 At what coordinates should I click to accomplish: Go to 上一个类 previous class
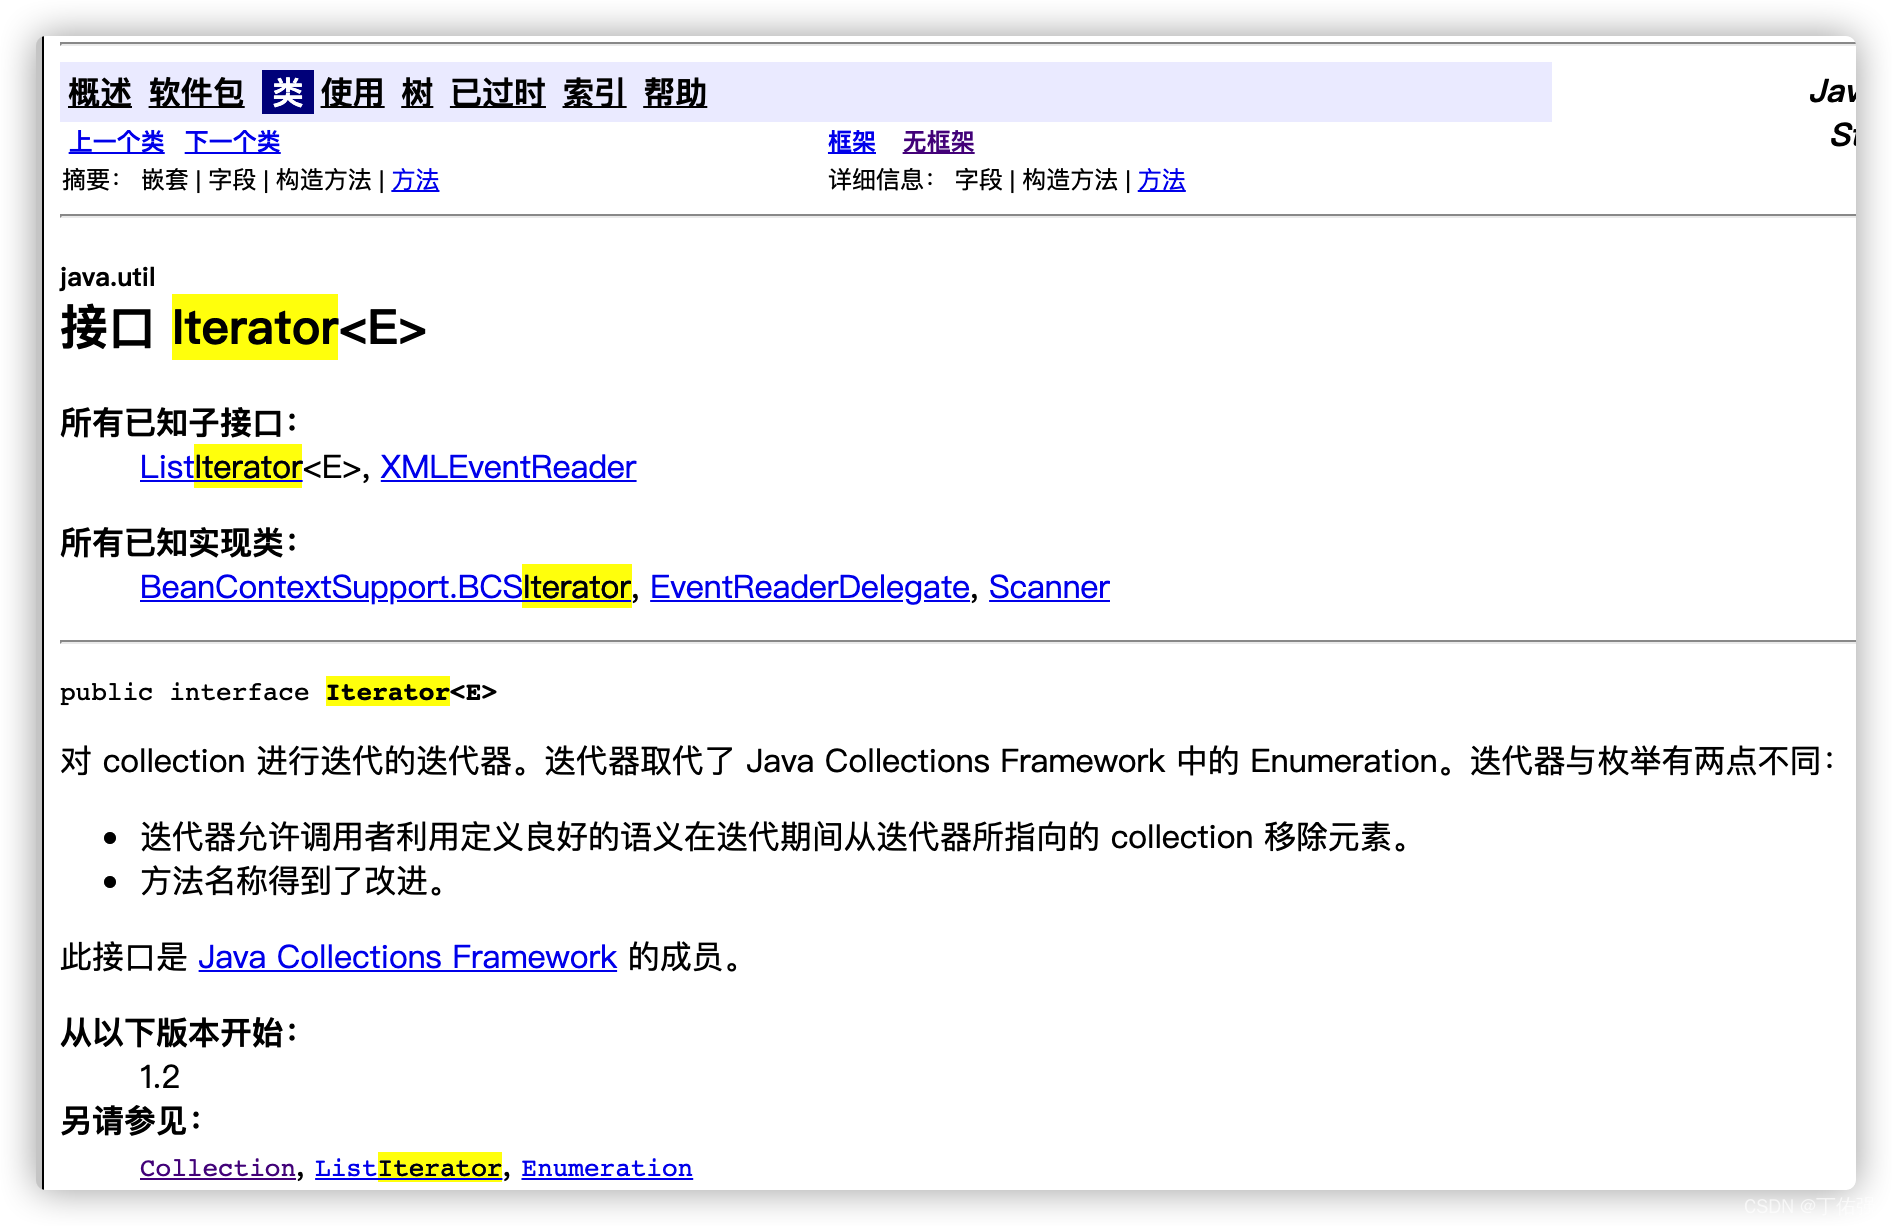[116, 142]
